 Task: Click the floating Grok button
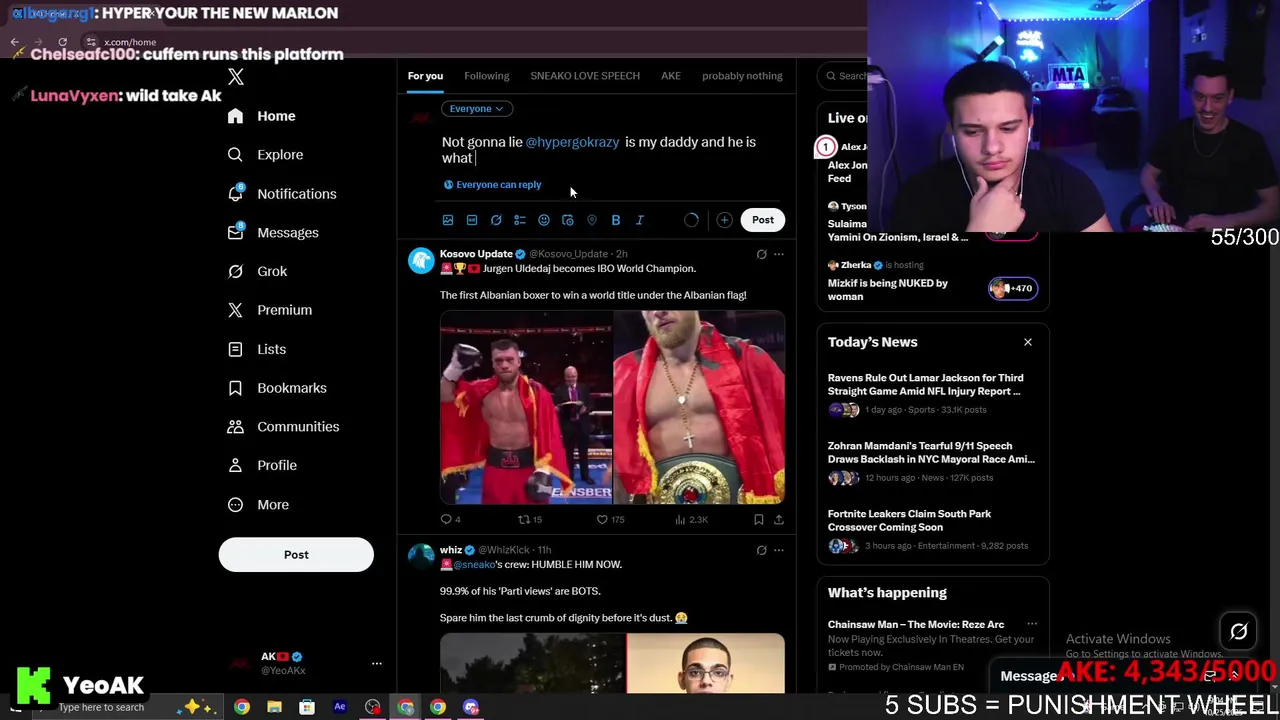tap(1238, 632)
